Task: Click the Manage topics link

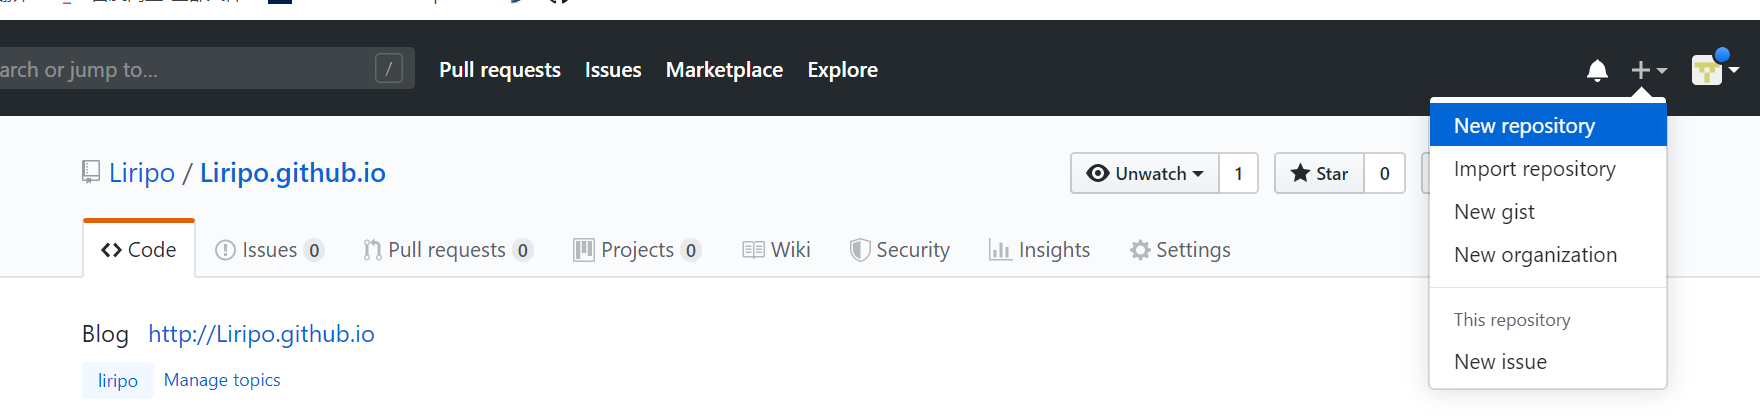Action: (x=222, y=380)
